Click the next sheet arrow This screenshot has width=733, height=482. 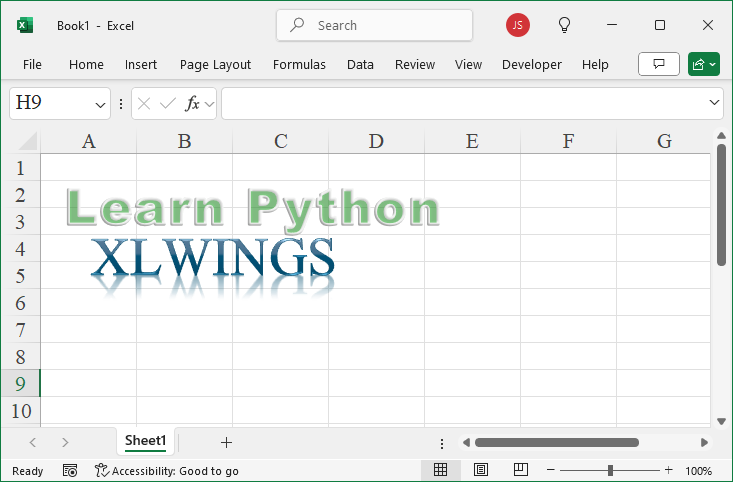click(x=65, y=442)
